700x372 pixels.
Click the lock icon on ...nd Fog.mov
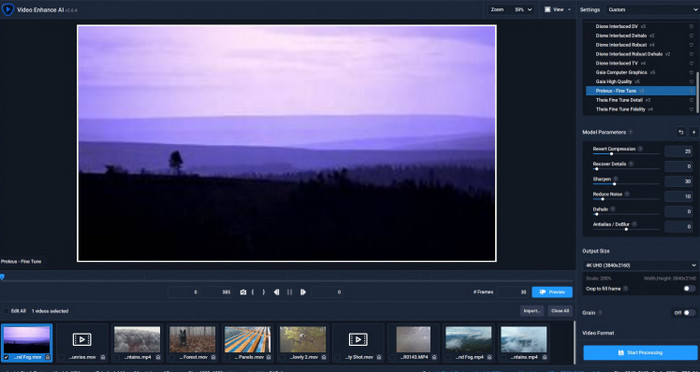[48, 357]
